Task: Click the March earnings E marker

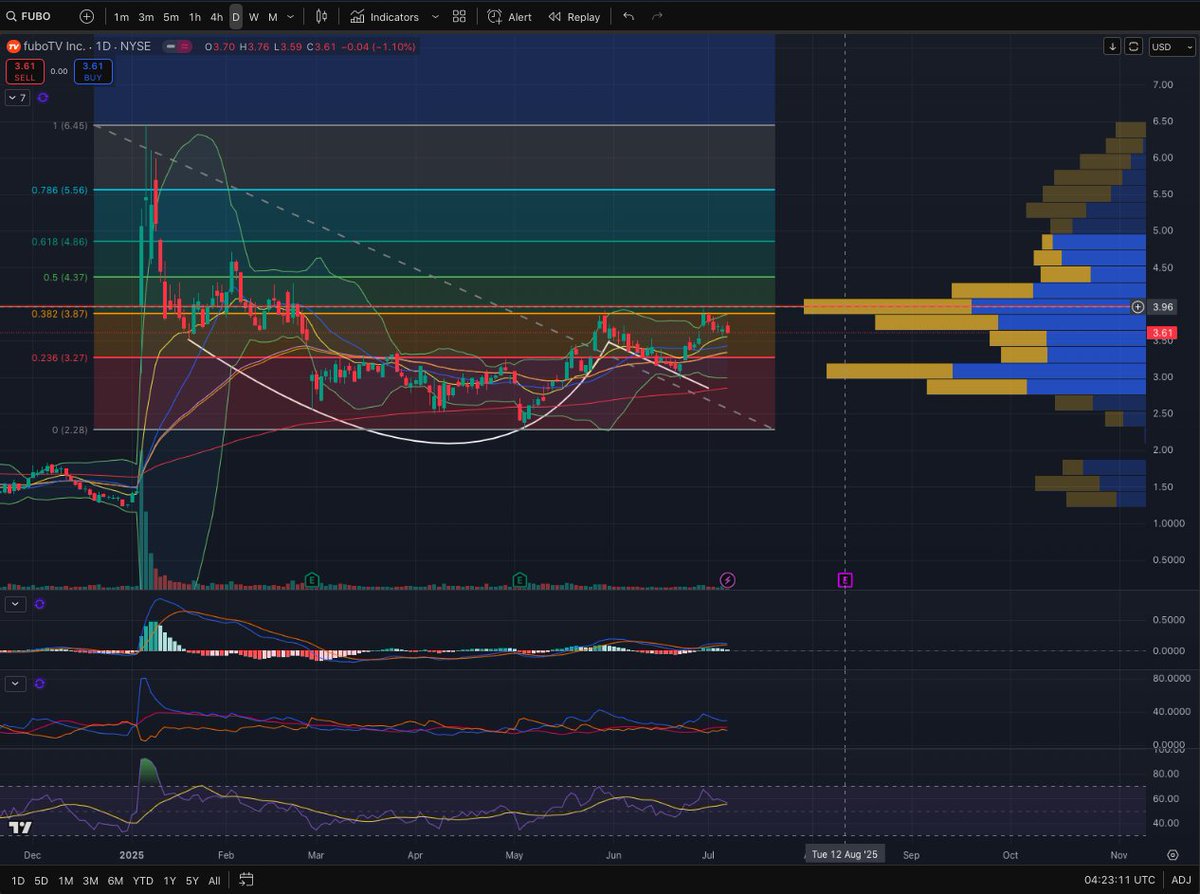Action: pos(312,579)
